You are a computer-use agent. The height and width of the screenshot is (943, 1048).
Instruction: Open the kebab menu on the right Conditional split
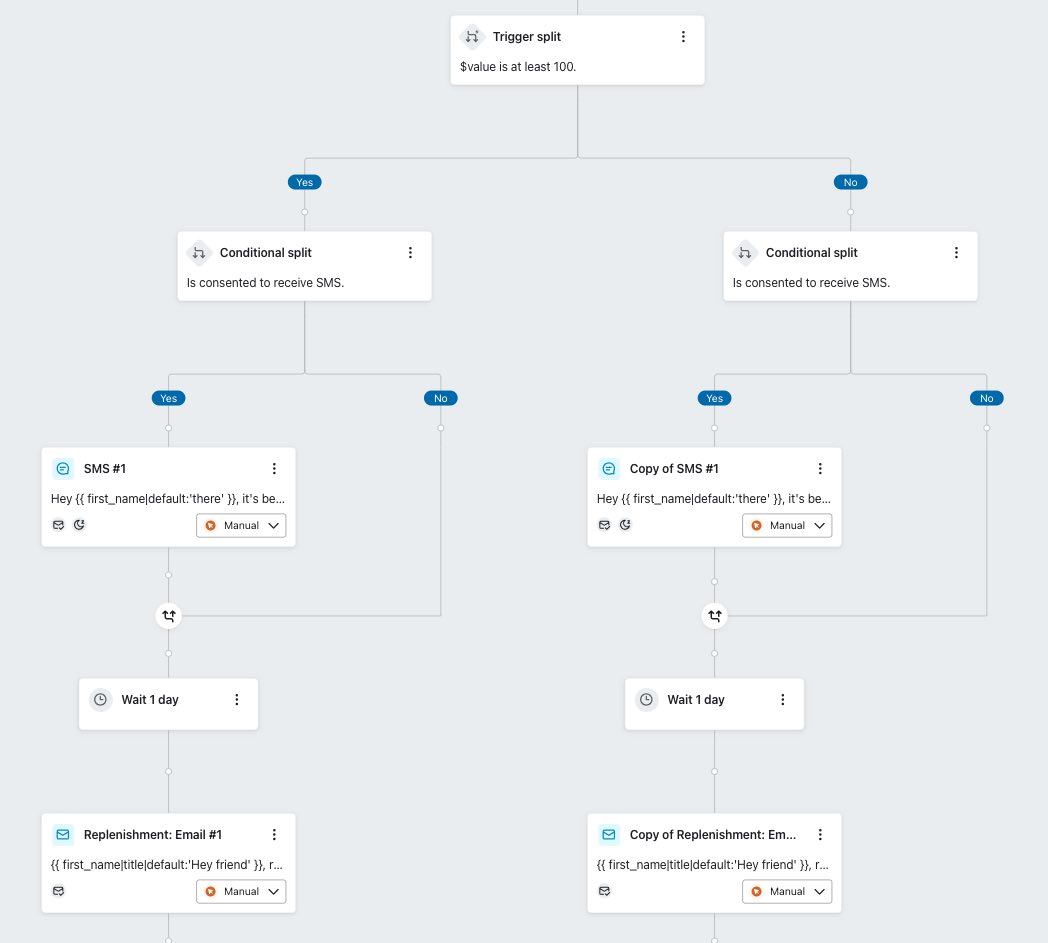tap(956, 253)
